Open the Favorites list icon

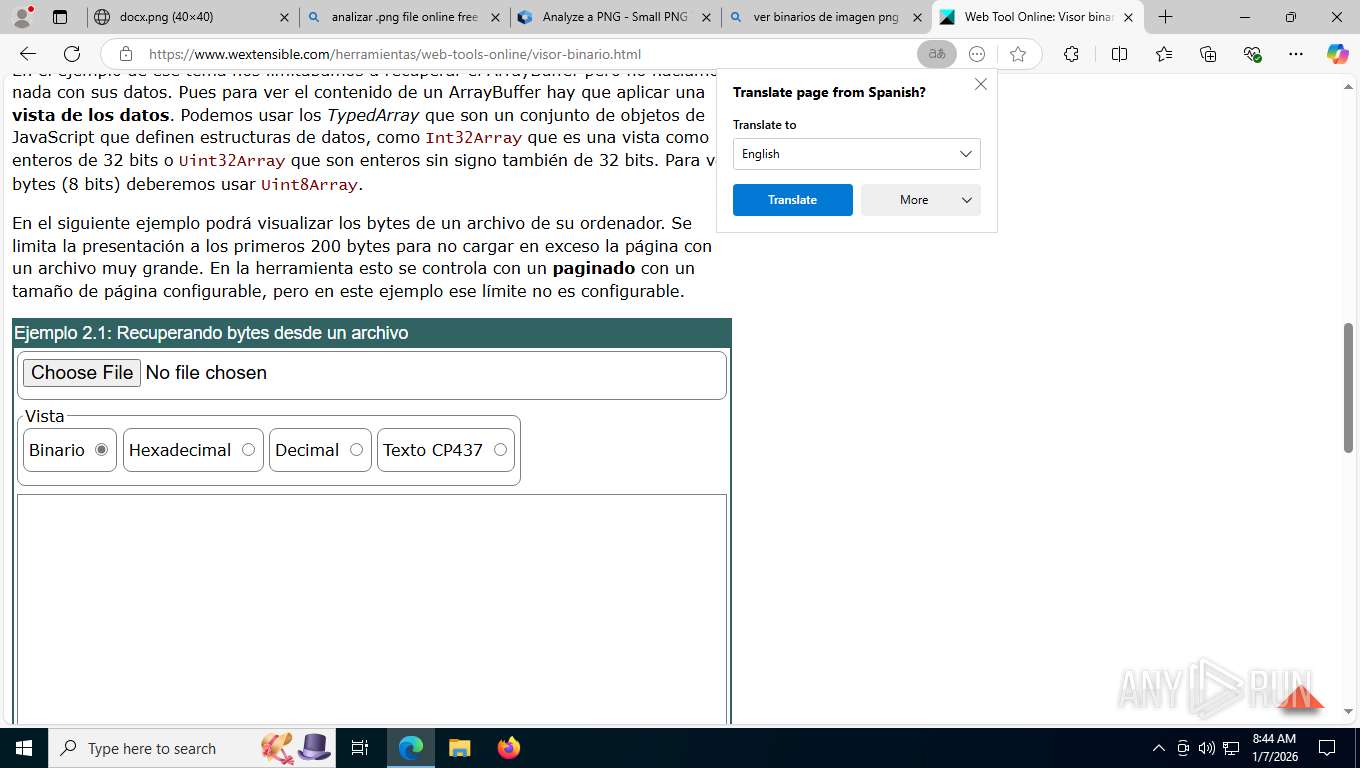[1164, 54]
